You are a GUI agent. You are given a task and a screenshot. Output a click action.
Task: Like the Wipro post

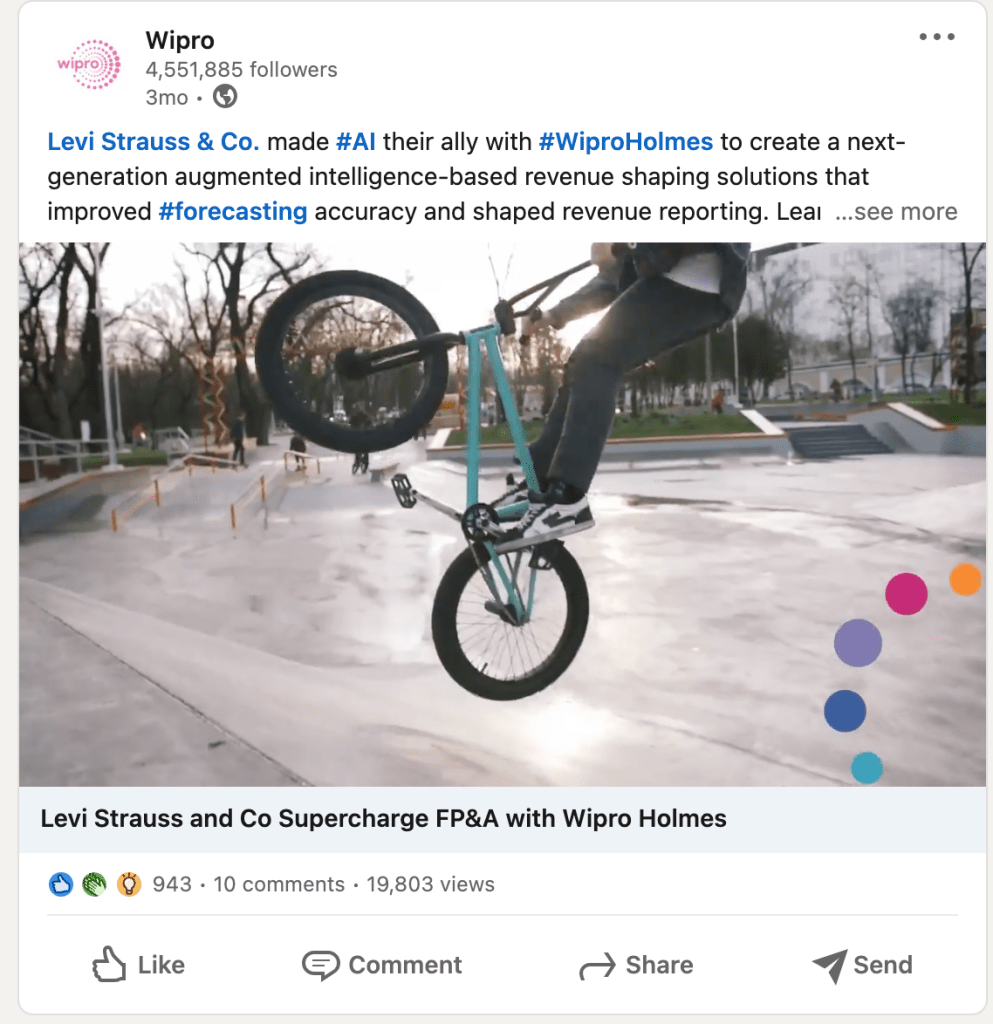coord(138,965)
